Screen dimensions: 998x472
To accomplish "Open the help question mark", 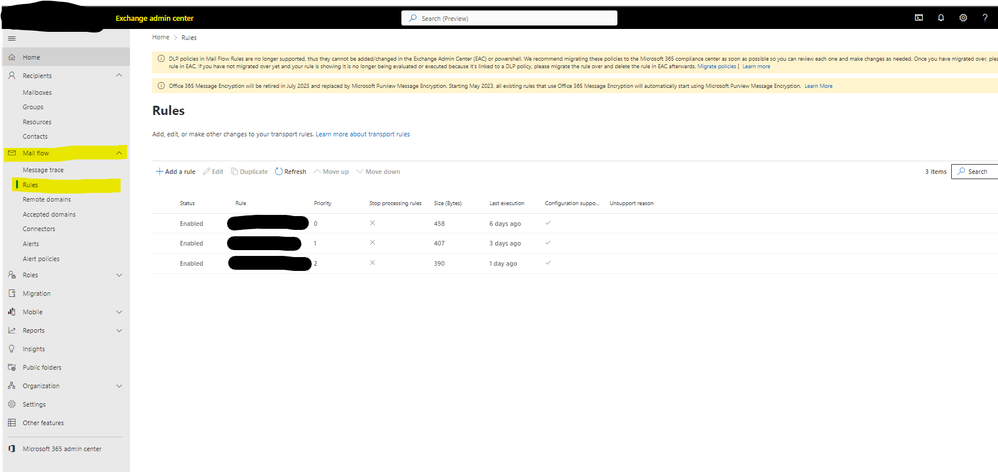I will click(x=985, y=18).
